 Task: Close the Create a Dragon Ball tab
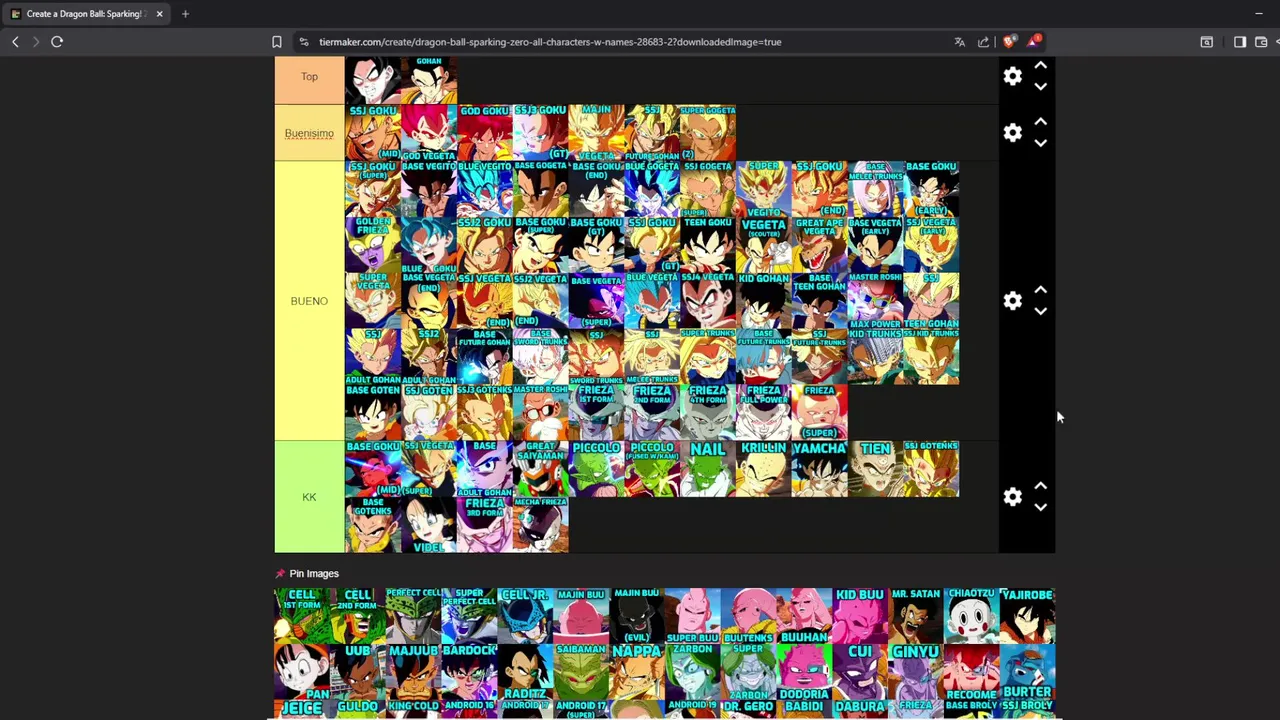click(159, 14)
